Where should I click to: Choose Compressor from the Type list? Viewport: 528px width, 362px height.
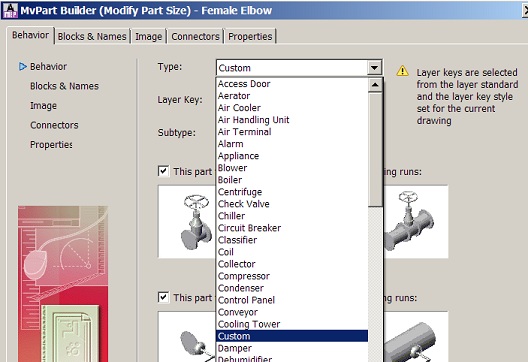pyautogui.click(x=292, y=276)
